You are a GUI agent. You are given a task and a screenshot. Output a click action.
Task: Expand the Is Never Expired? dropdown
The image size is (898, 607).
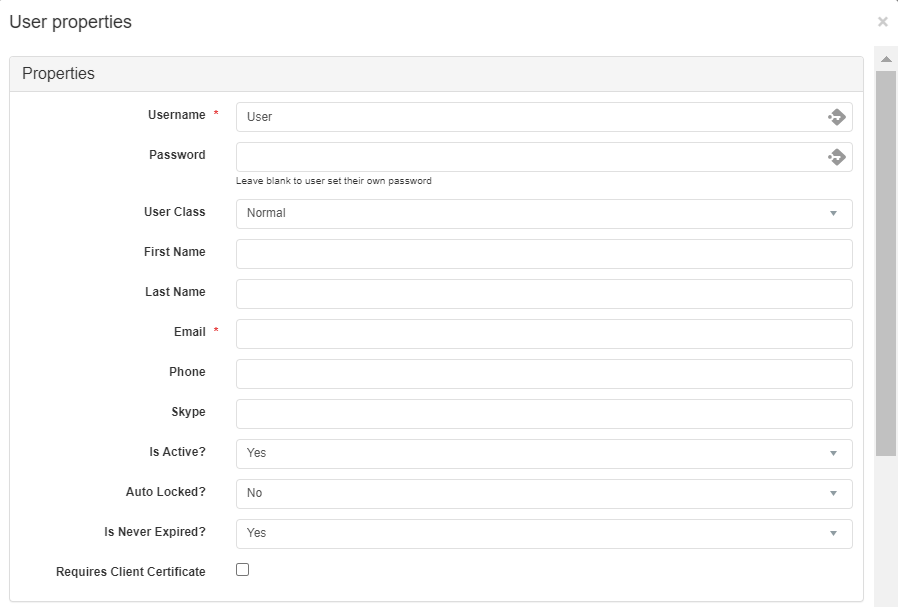544,534
